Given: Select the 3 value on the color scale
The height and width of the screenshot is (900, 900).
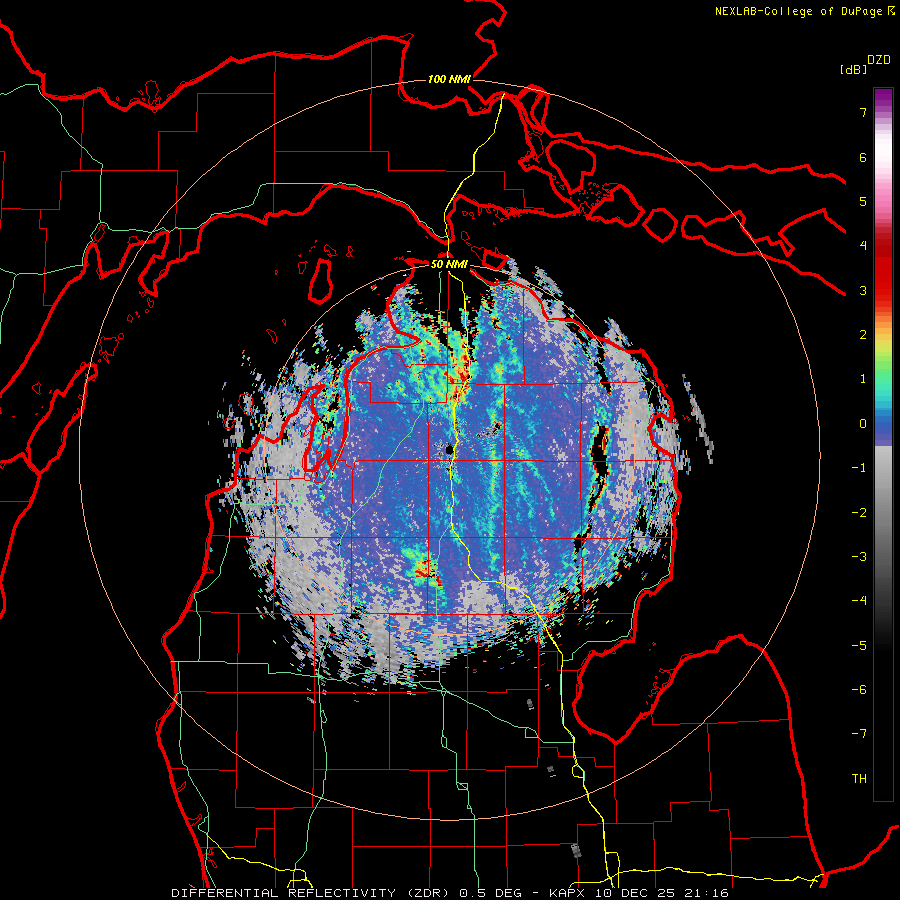Looking at the screenshot, I should 863,290.
